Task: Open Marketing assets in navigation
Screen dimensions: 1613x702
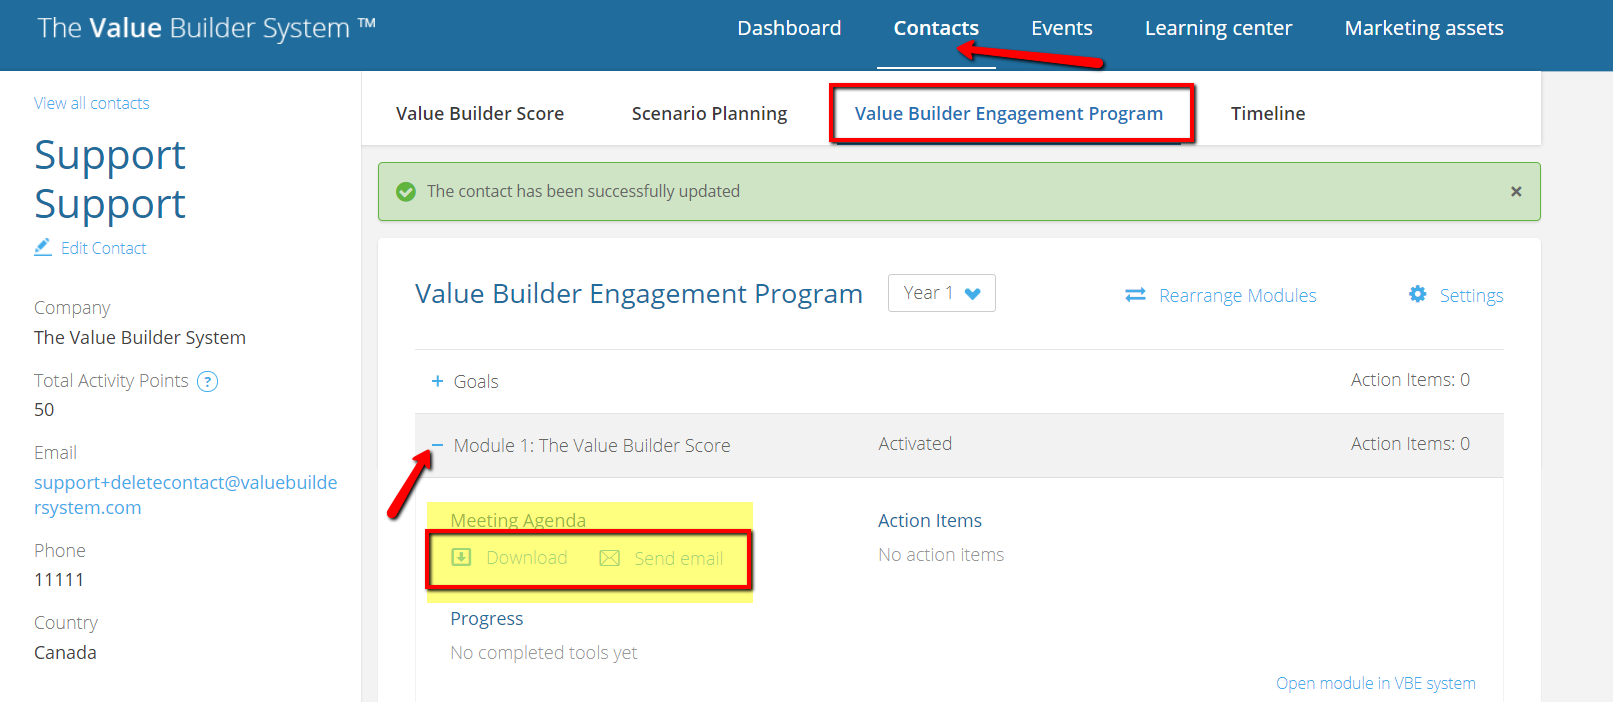Action: (1424, 28)
